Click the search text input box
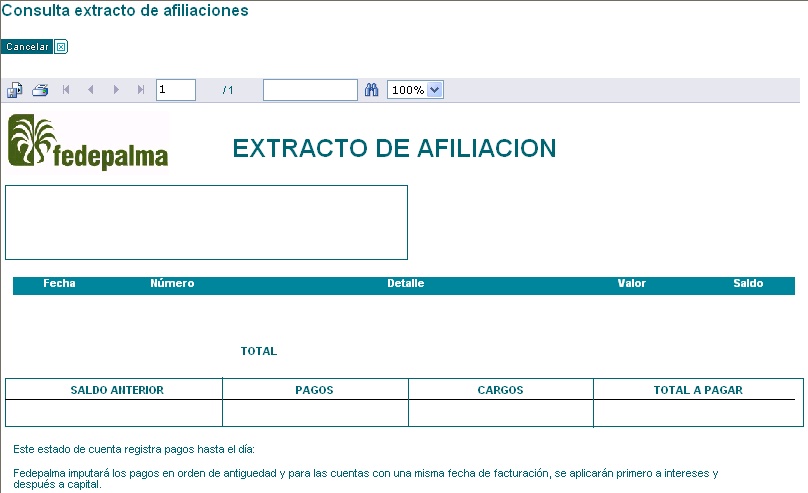 pyautogui.click(x=310, y=90)
